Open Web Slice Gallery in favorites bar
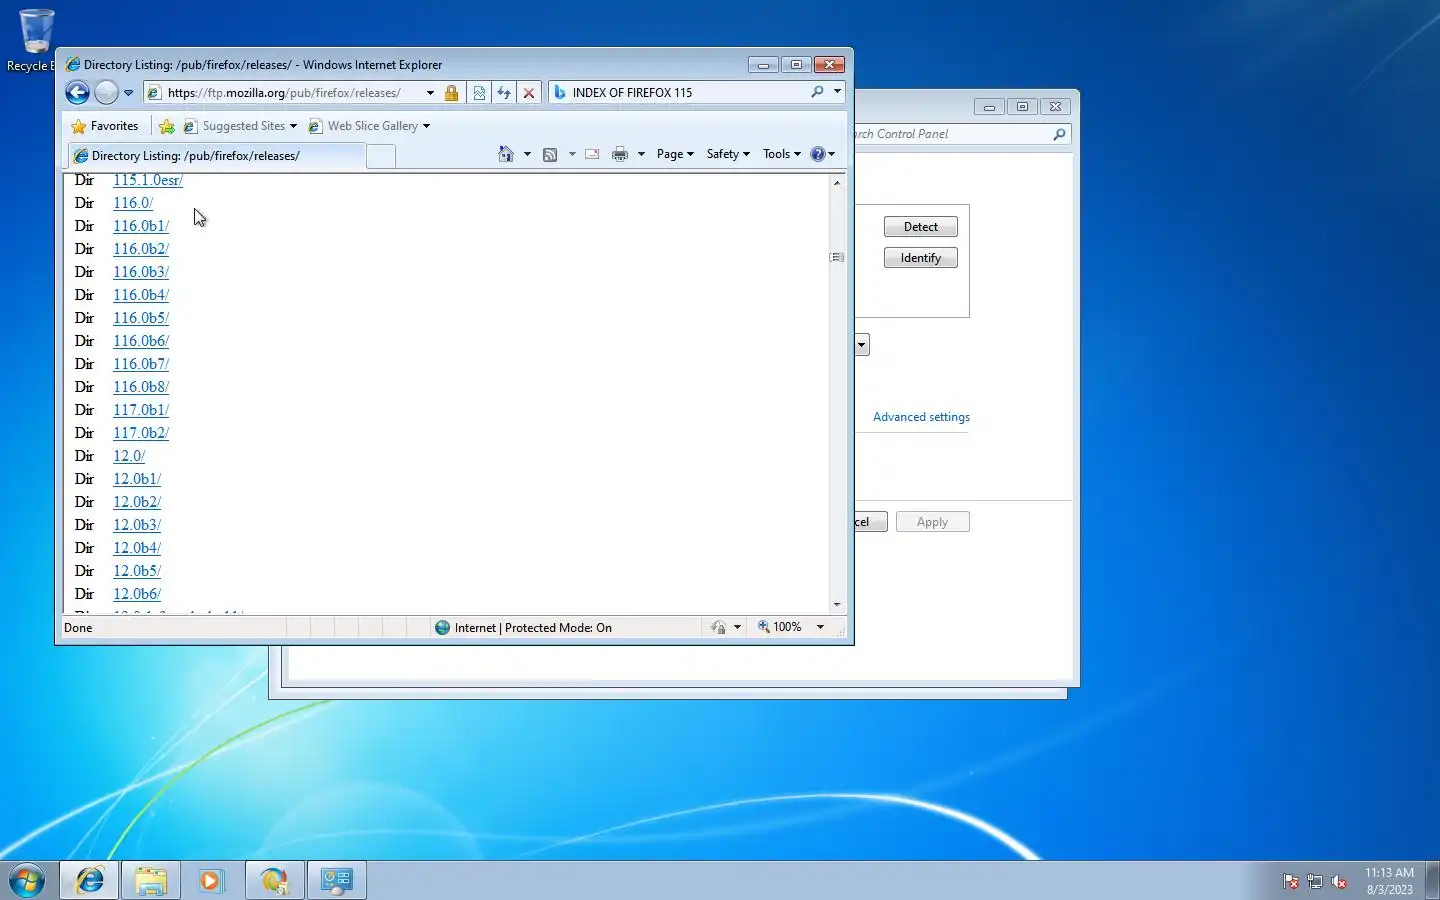Image resolution: width=1440 pixels, height=900 pixels. pos(369,126)
